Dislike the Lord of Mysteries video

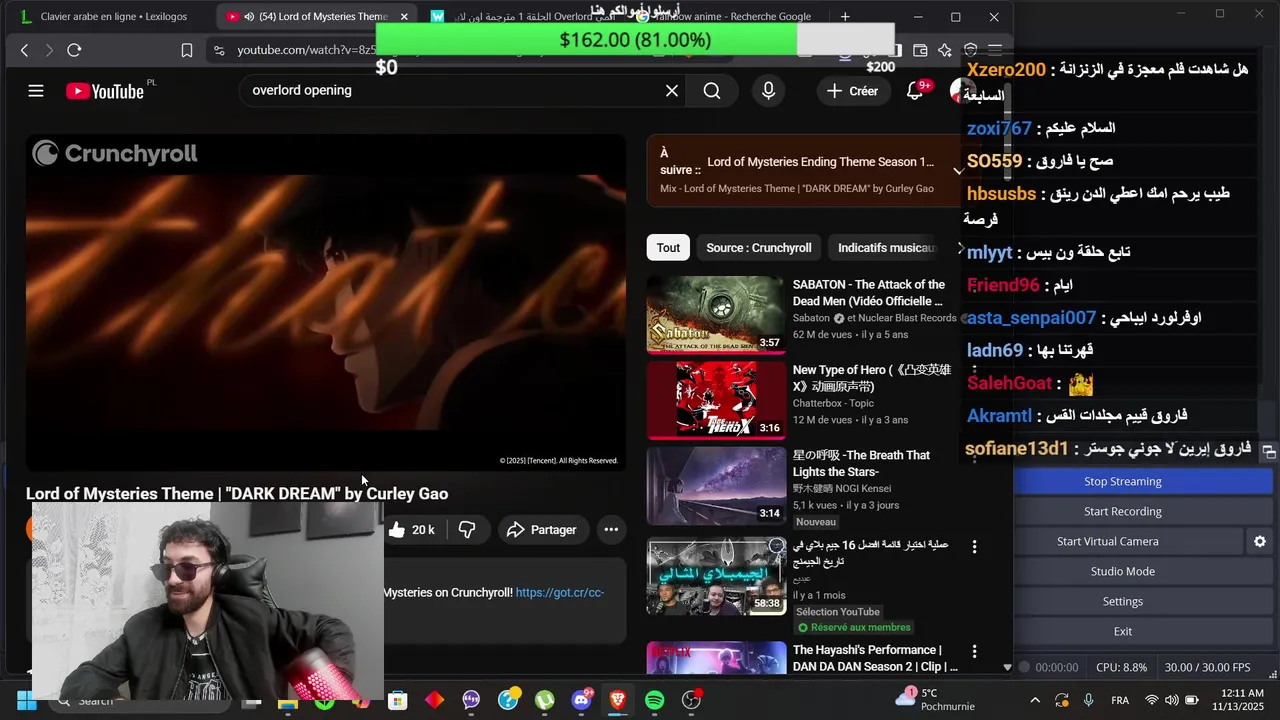coord(467,530)
